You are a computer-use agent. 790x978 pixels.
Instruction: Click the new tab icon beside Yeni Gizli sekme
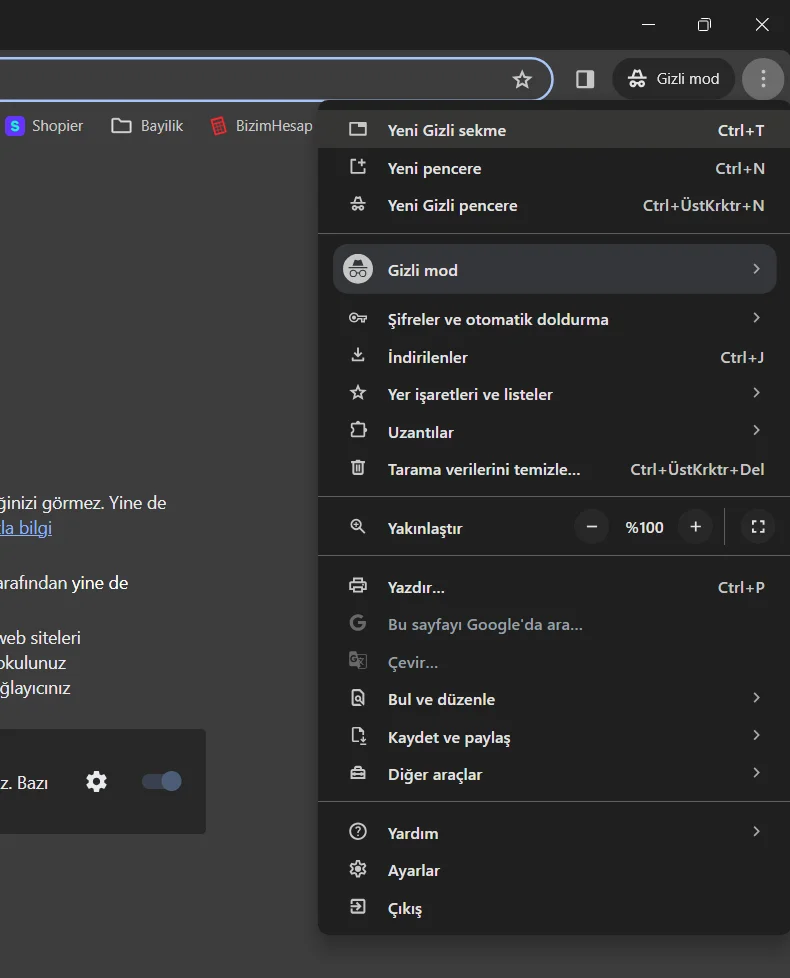pos(358,129)
